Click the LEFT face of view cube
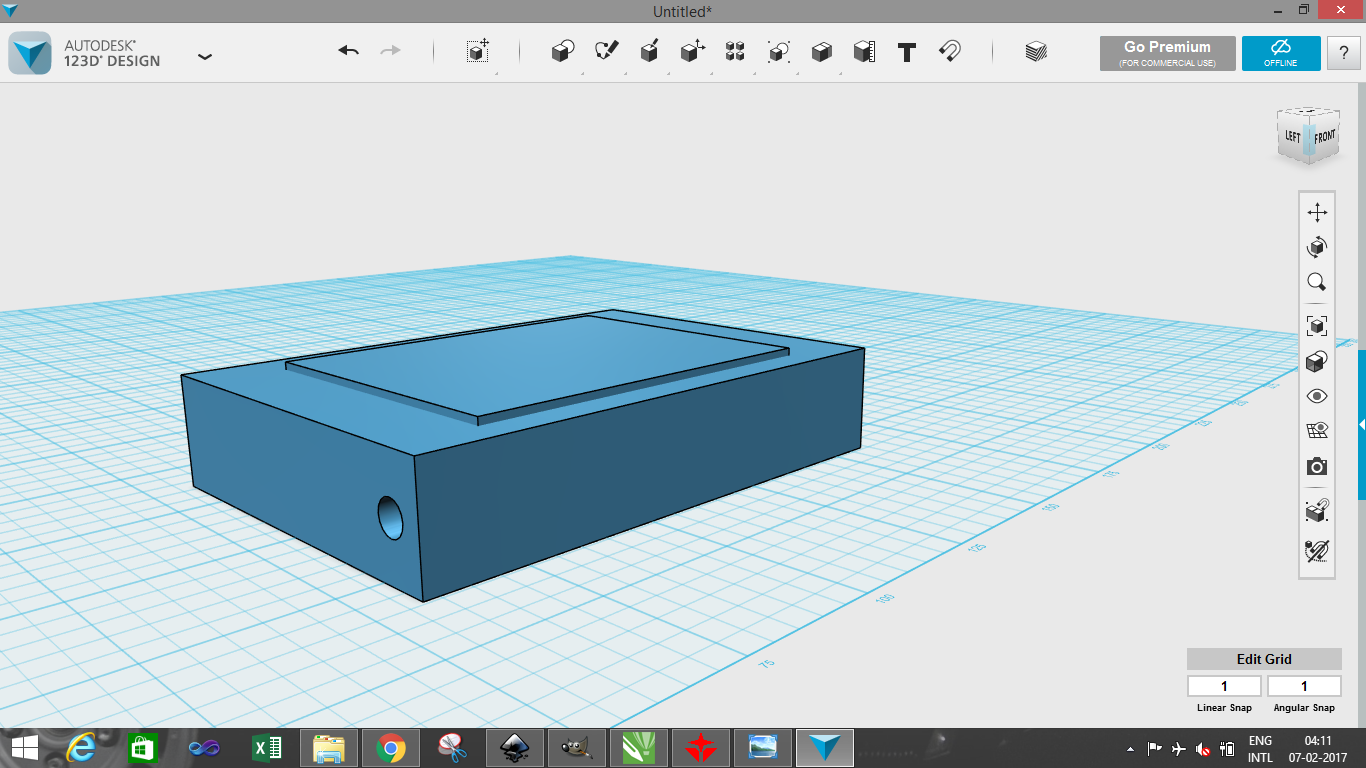The height and width of the screenshot is (768, 1366). tap(1292, 137)
